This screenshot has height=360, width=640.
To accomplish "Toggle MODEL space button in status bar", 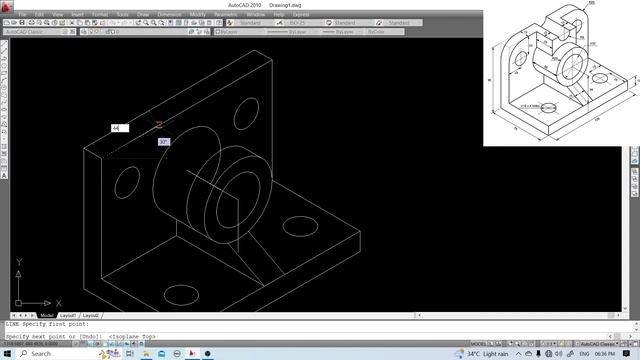I will 478,344.
